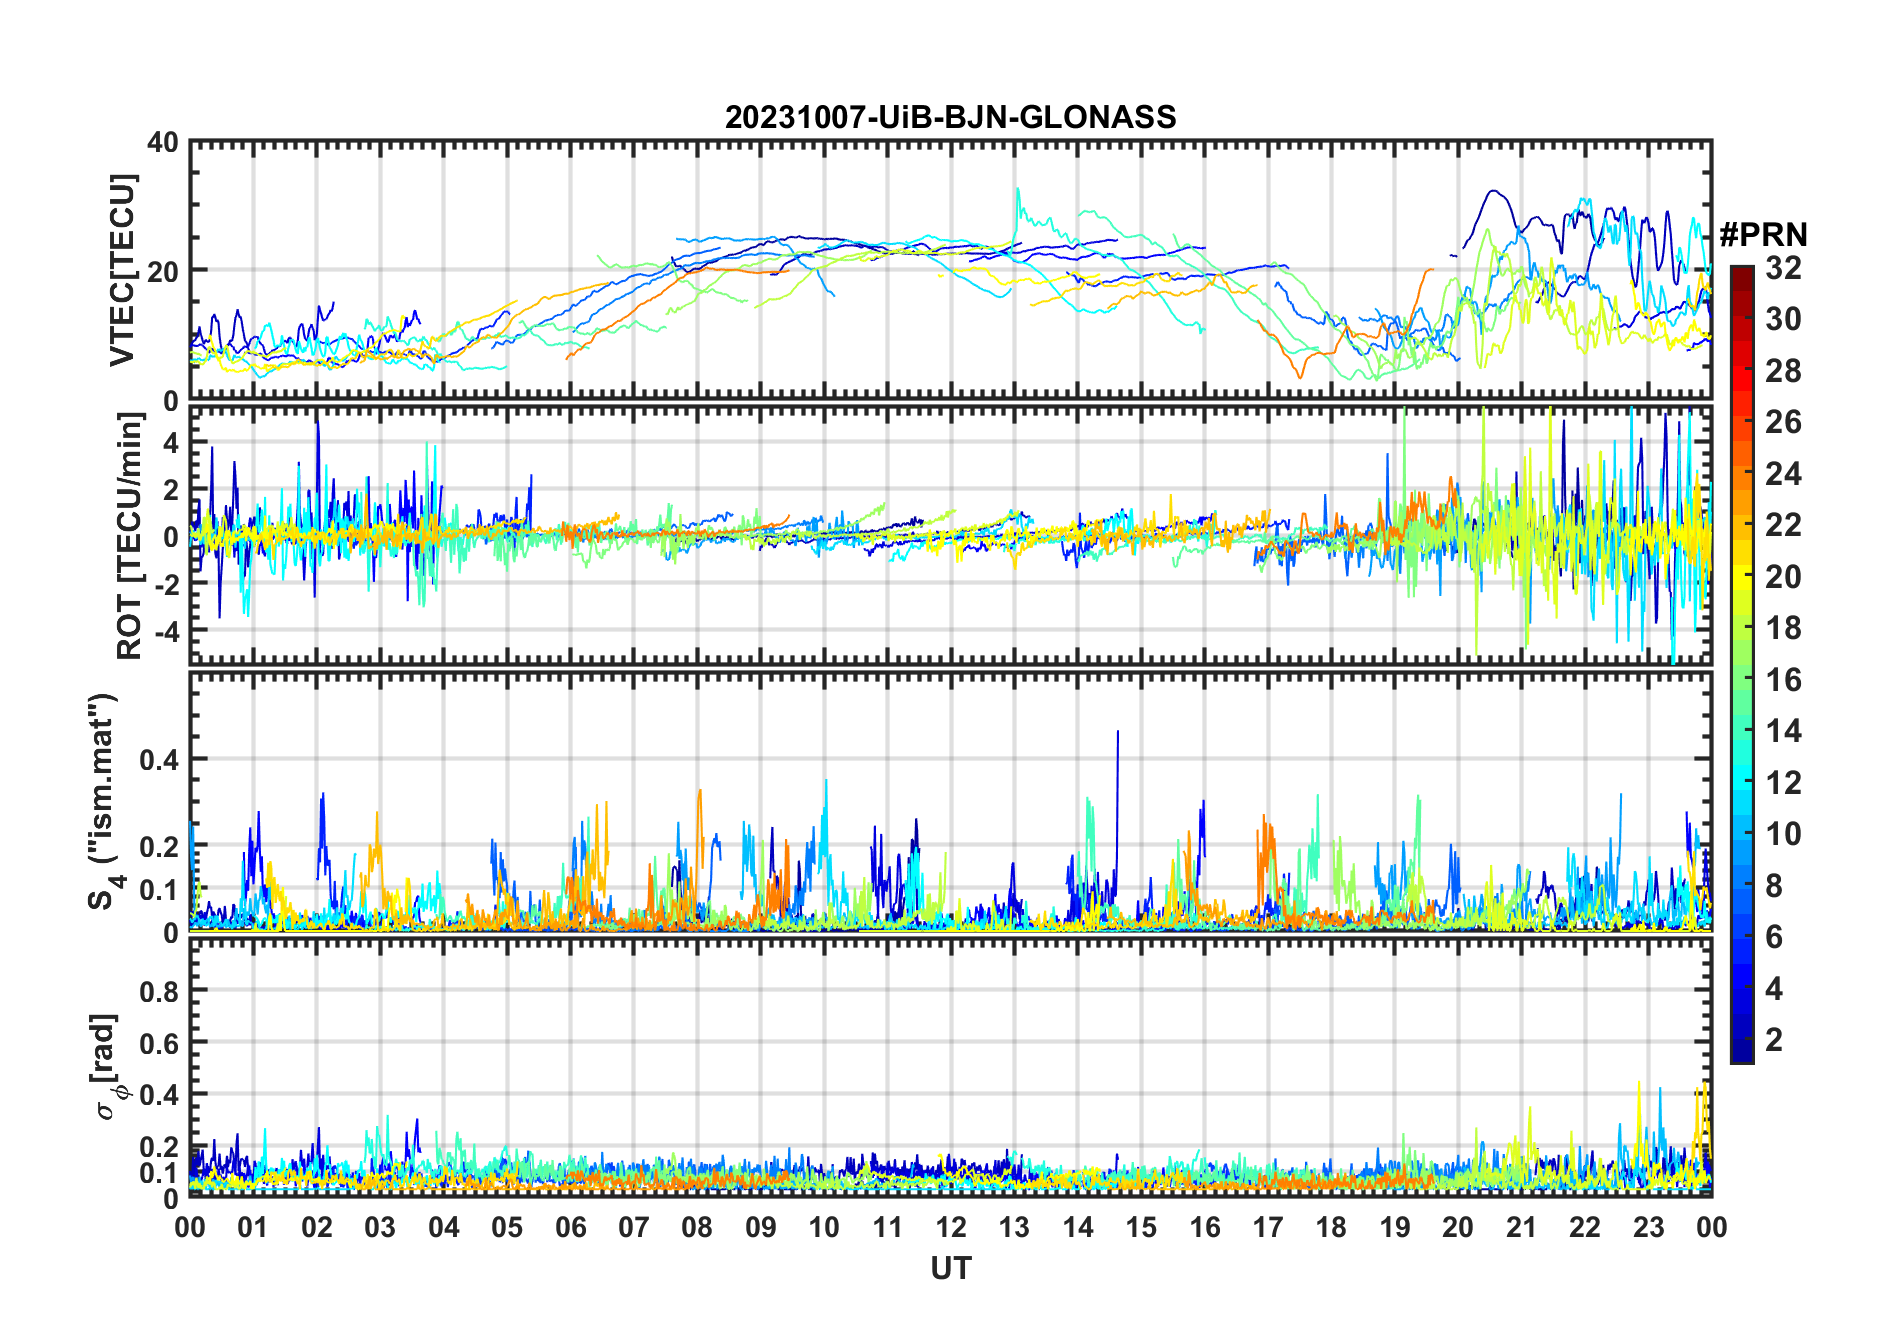Image resolution: width=1902 pixels, height=1330 pixels.
Task: Select PRN 22 label on the colorbar
Action: 1783,525
